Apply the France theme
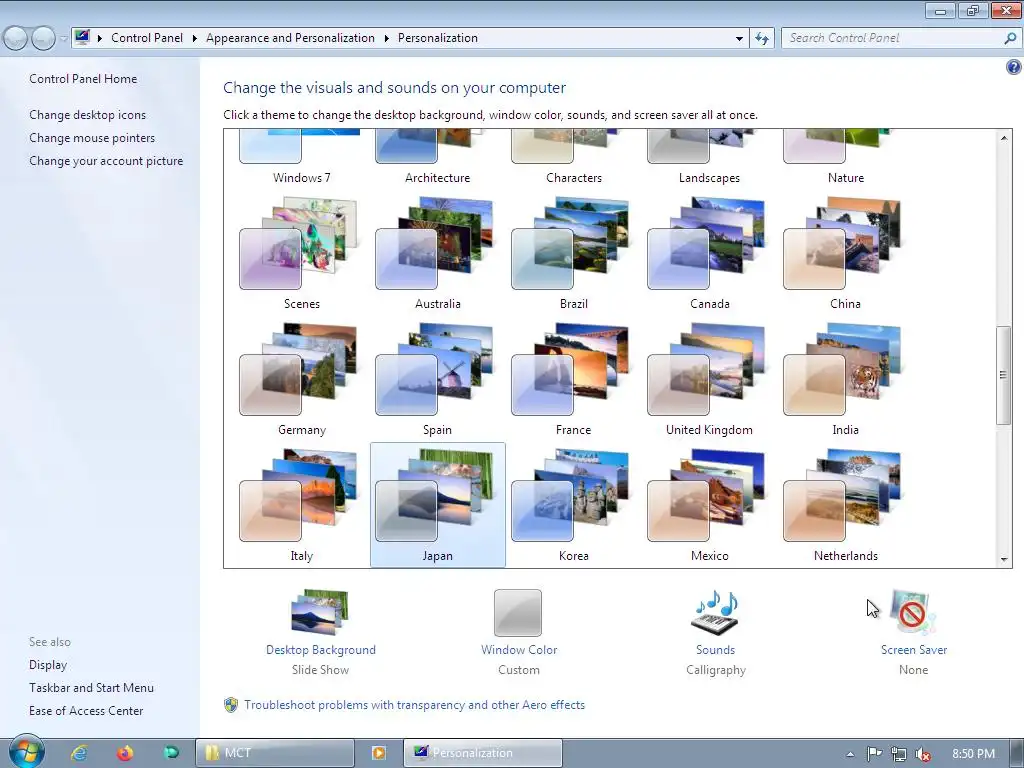Screen dimensions: 1024x768 point(573,381)
